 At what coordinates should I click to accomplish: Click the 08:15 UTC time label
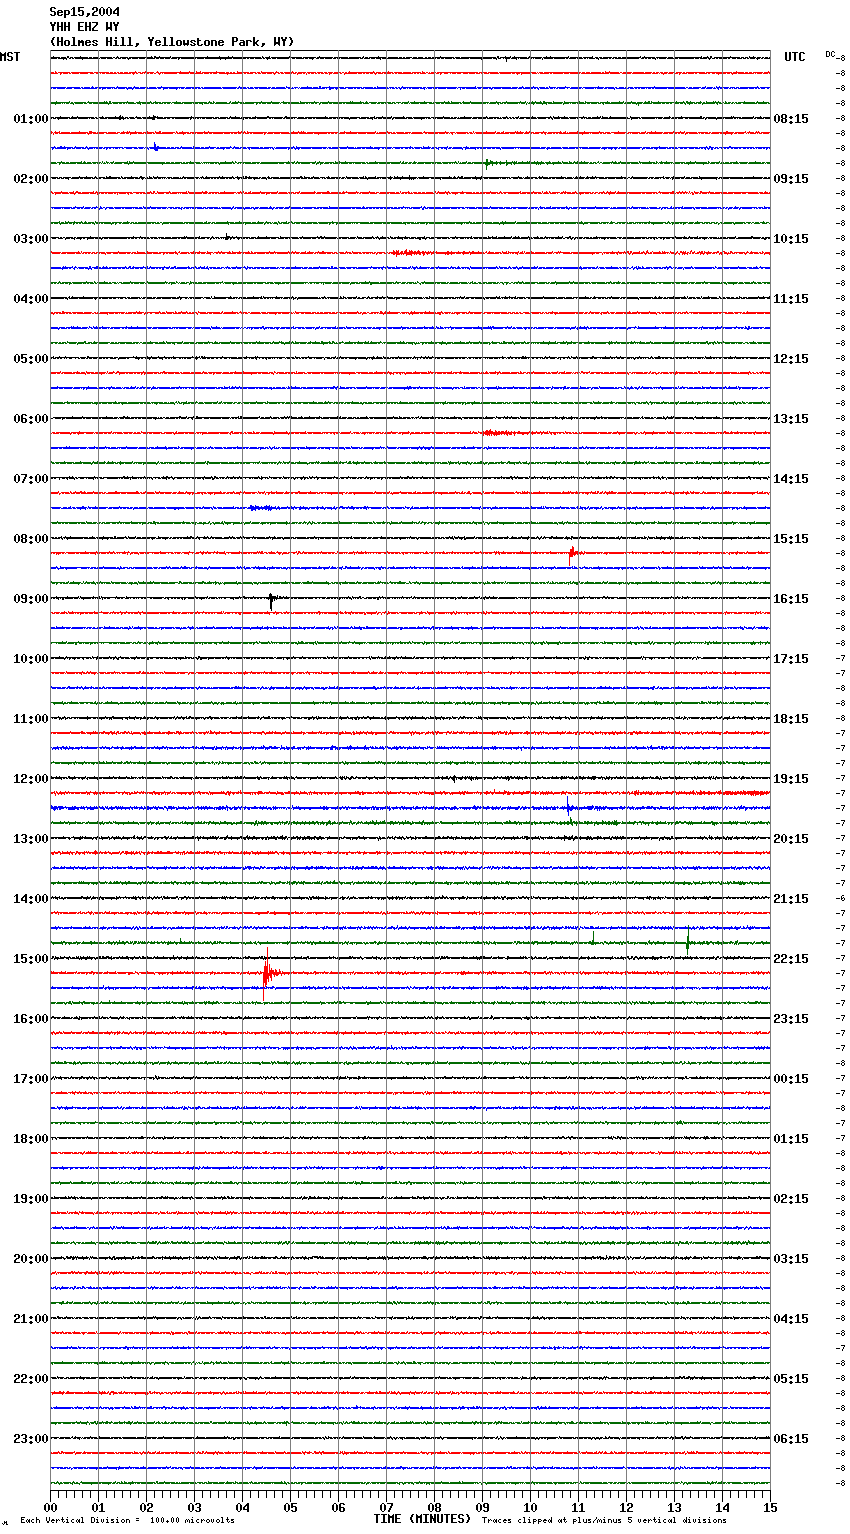tap(791, 119)
